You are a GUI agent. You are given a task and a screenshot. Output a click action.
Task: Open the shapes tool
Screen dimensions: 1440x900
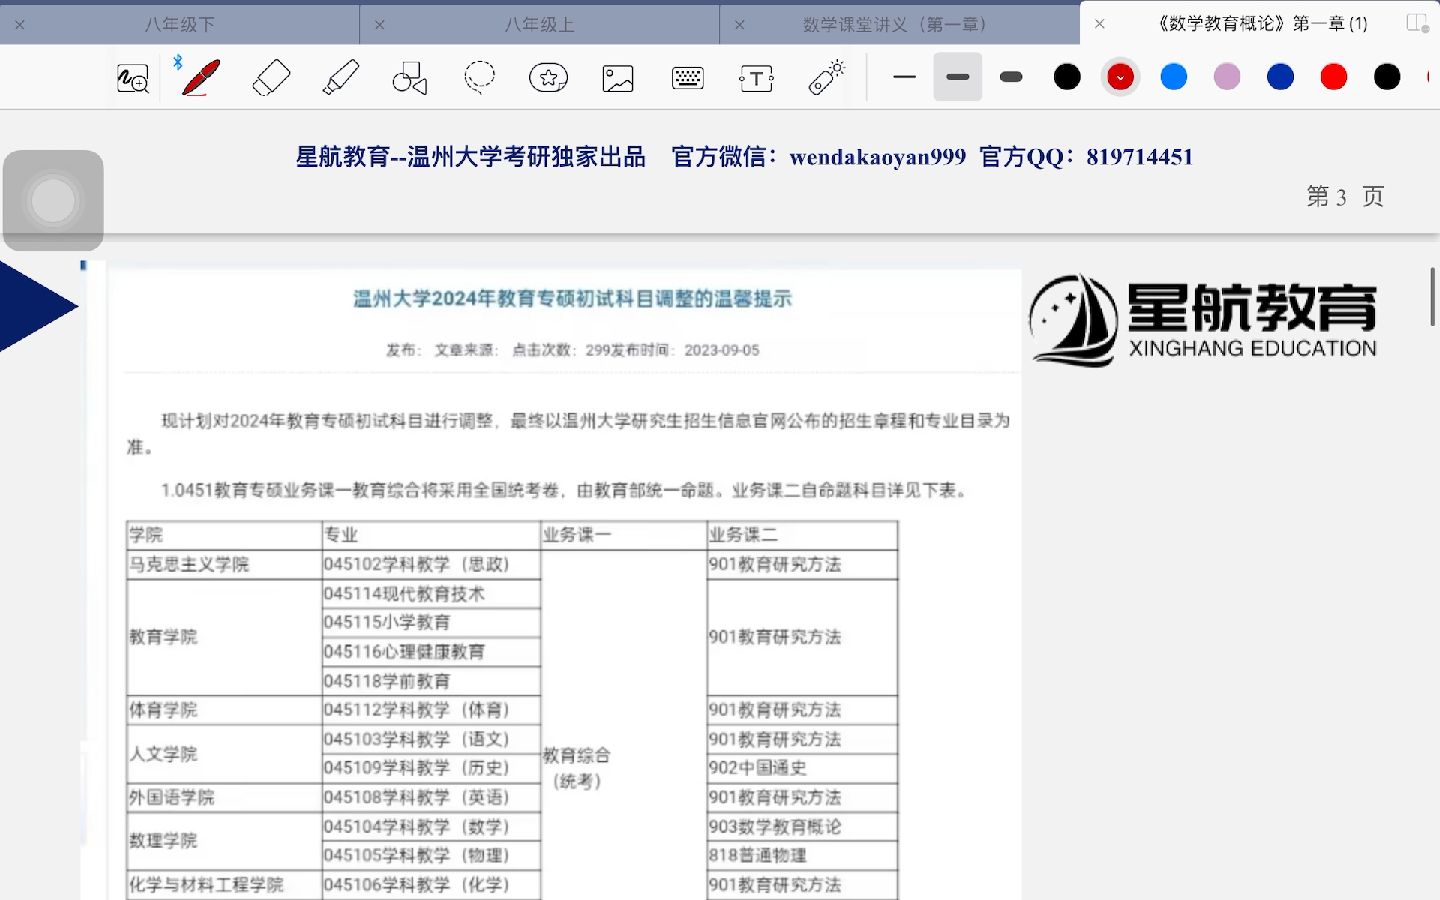(x=410, y=78)
